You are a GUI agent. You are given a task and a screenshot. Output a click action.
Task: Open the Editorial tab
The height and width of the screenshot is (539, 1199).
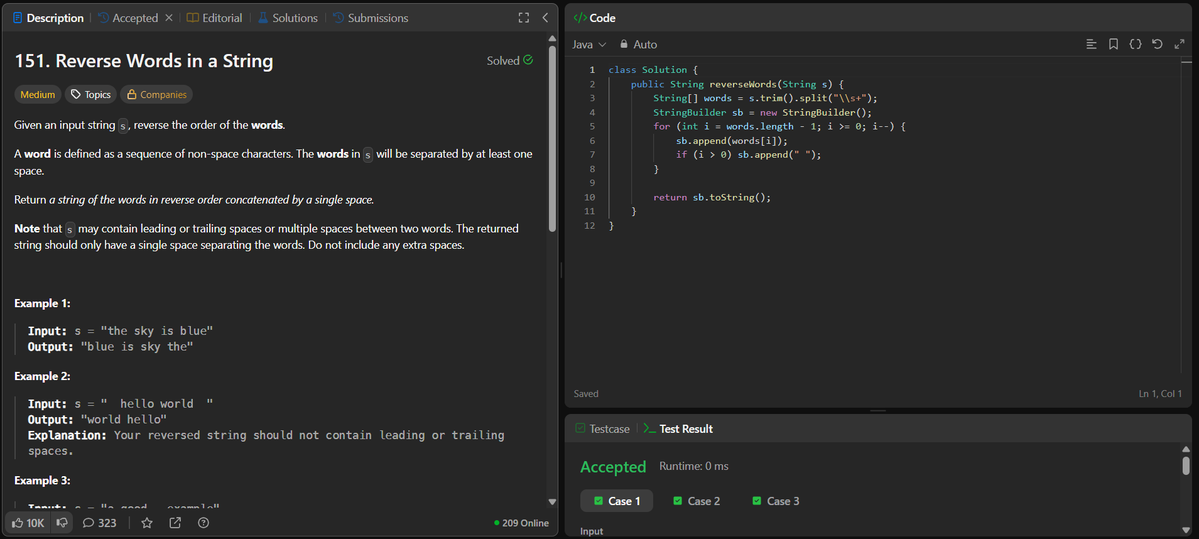214,18
